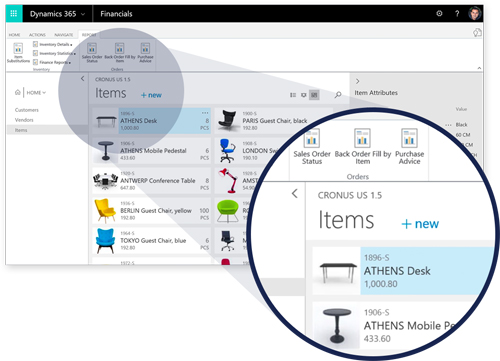
Task: Select ATHENS Desk tile in the magnified circle
Action: pyautogui.click(x=403, y=271)
